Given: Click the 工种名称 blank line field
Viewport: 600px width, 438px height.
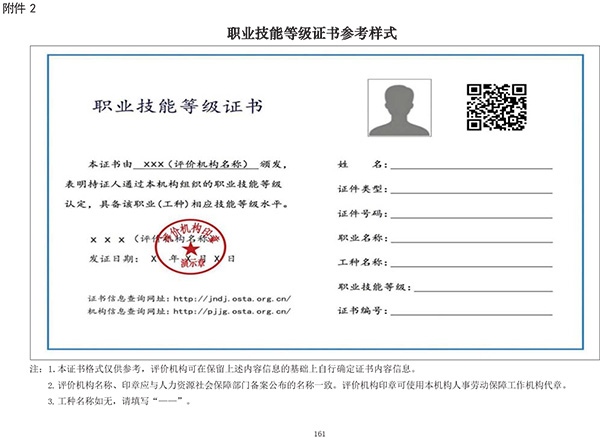Looking at the screenshot, I should pos(471,263).
